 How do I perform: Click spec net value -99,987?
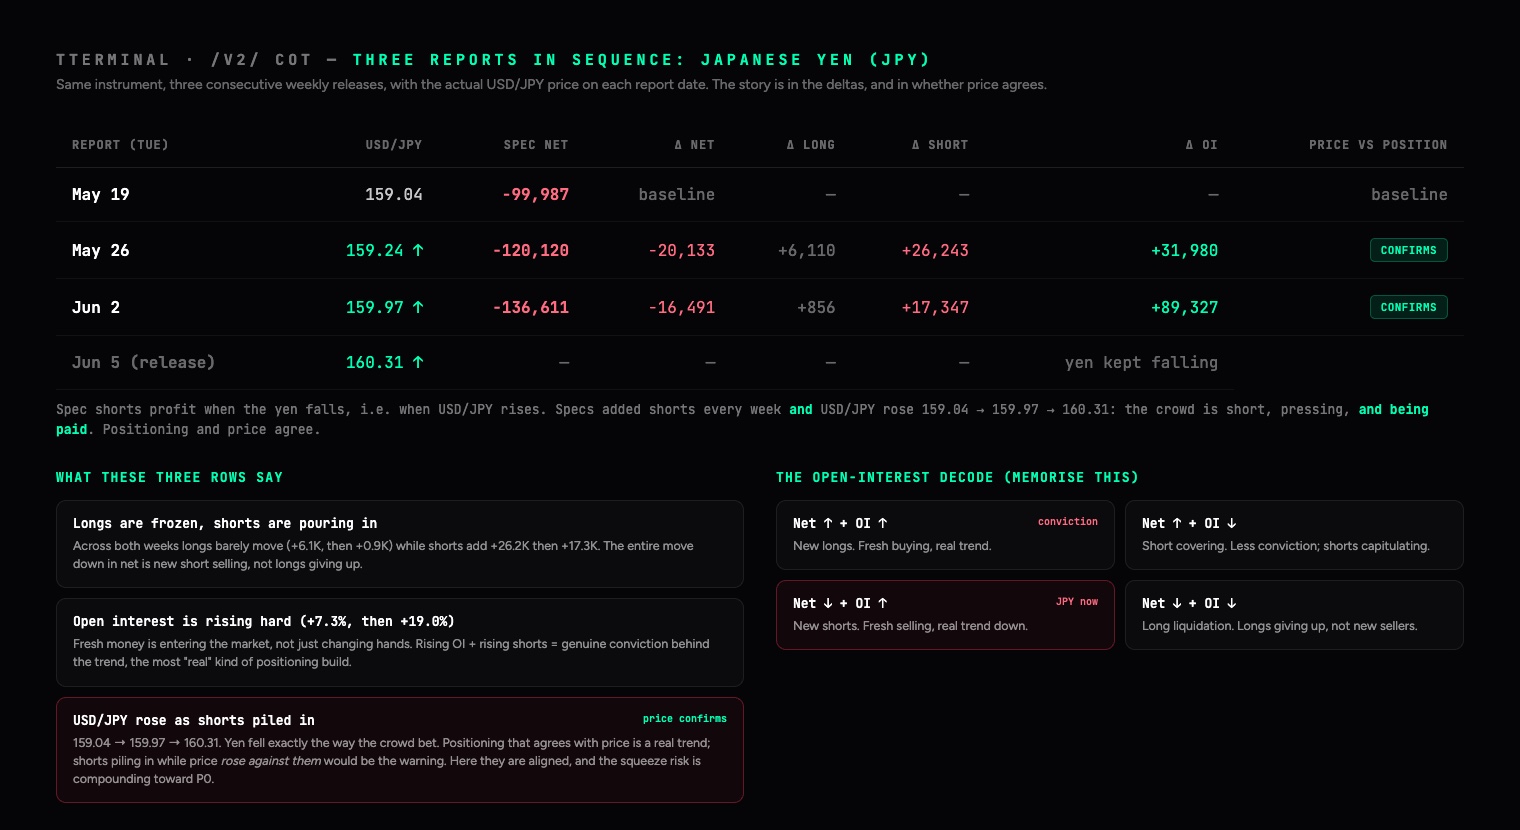click(535, 194)
